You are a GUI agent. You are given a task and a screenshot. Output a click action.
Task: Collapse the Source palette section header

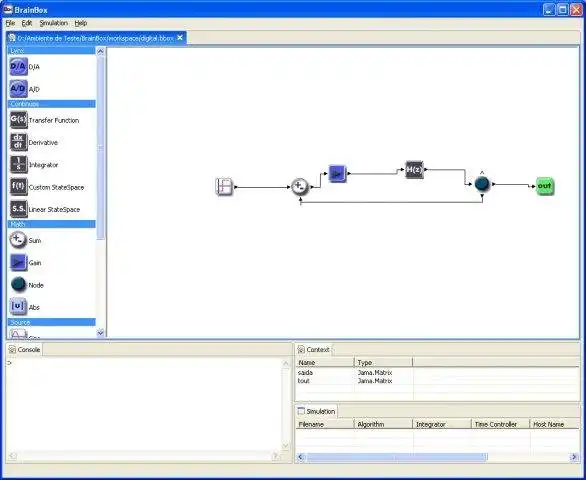[52, 322]
